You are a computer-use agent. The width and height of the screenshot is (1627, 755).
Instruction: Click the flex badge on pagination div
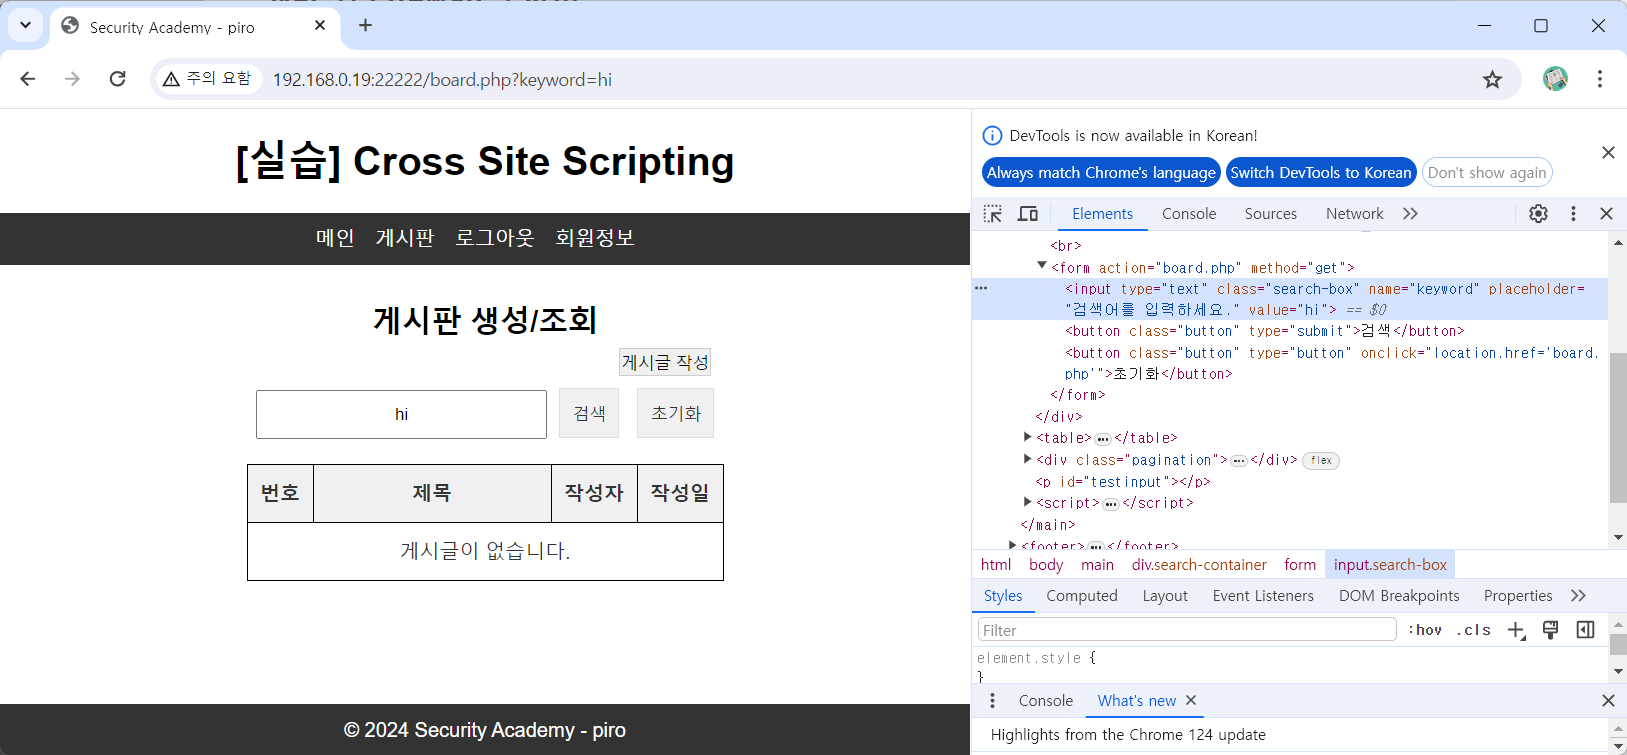1321,460
